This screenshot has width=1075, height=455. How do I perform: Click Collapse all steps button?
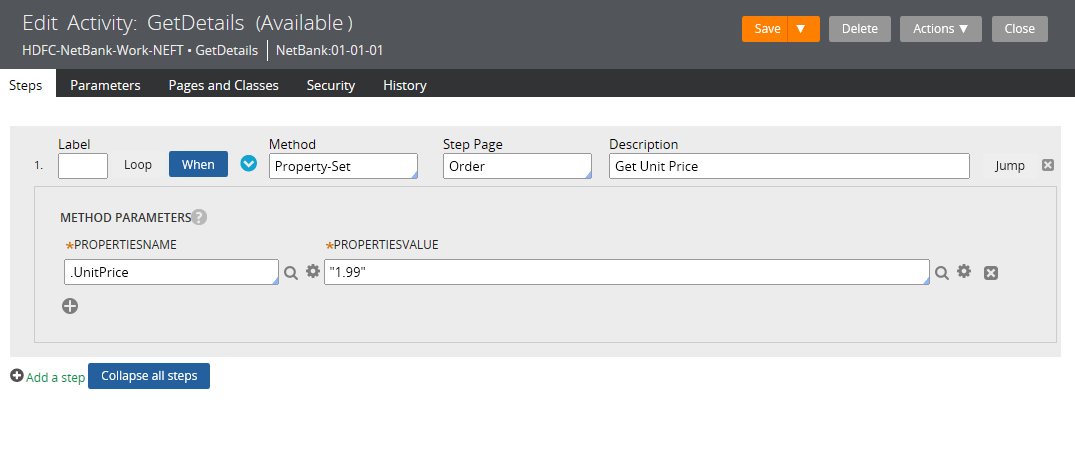click(149, 376)
